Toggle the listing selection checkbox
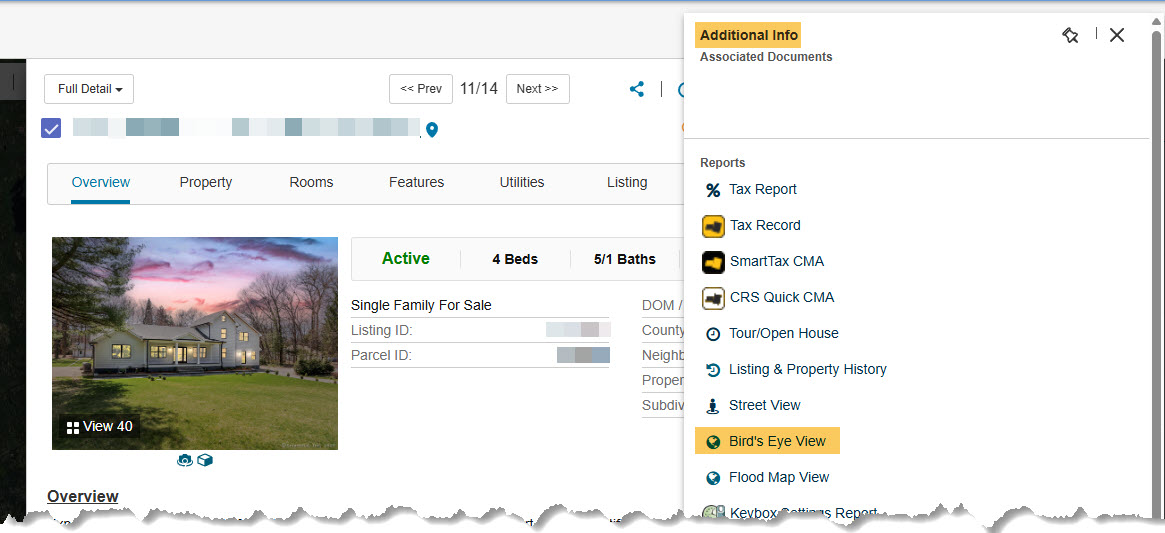1165x533 pixels. 51,129
